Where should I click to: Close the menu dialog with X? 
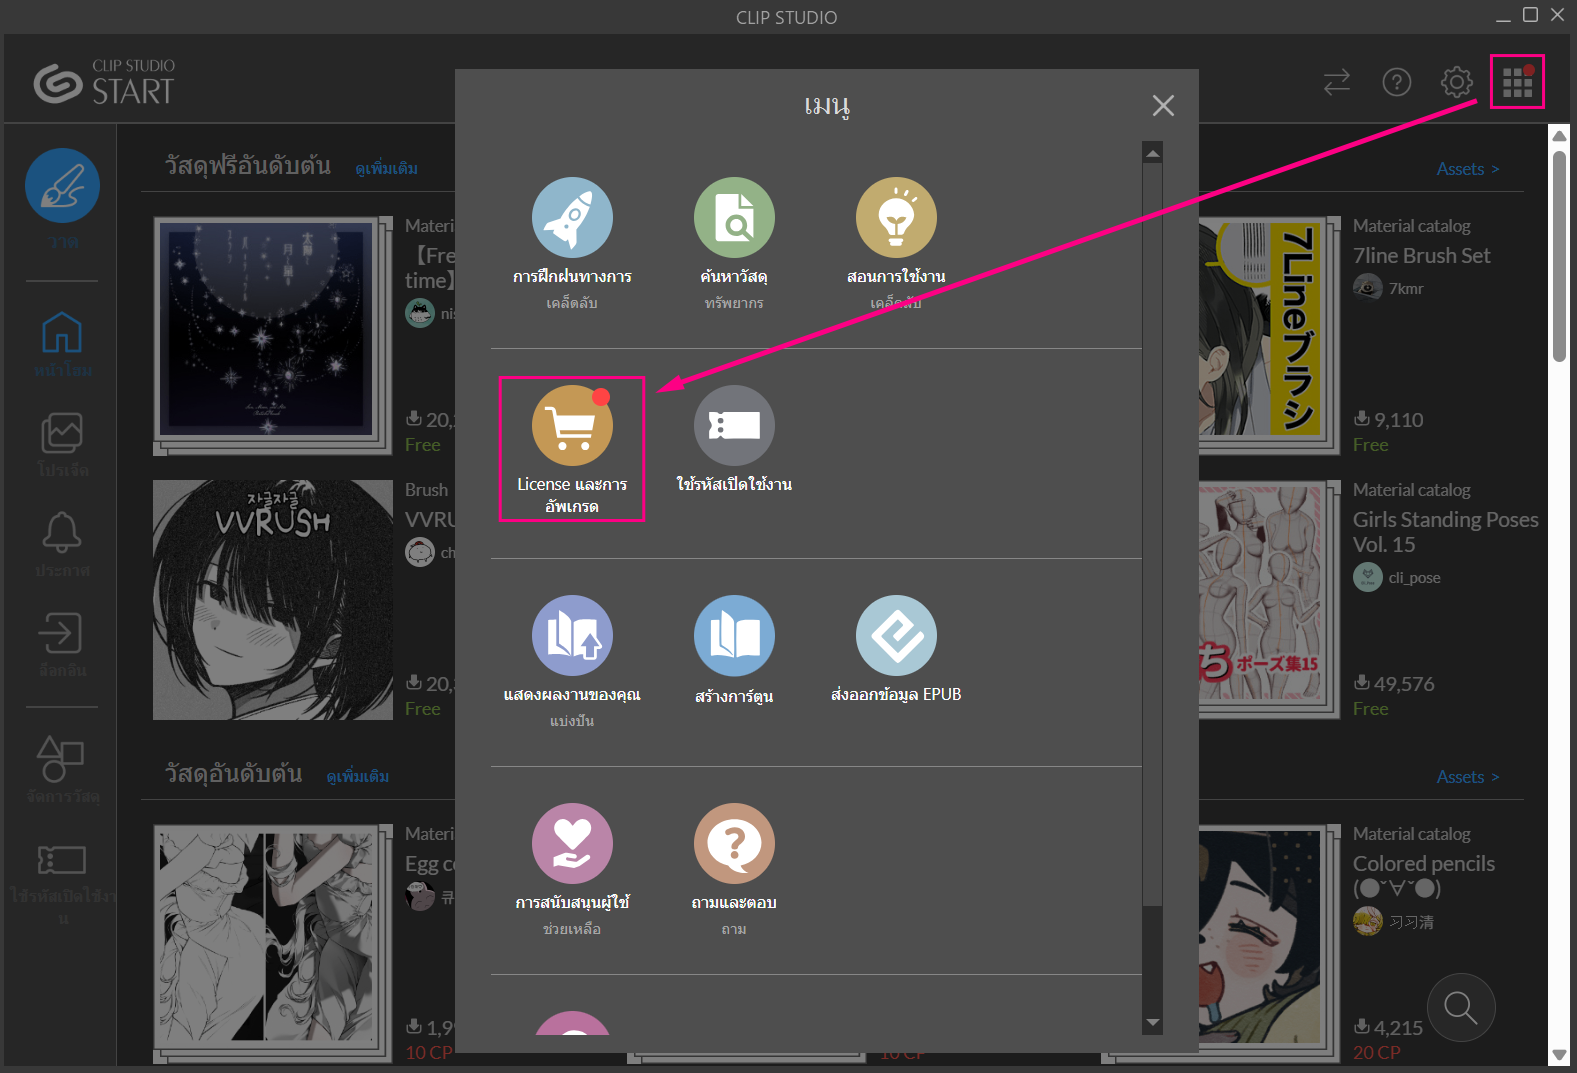point(1162,105)
